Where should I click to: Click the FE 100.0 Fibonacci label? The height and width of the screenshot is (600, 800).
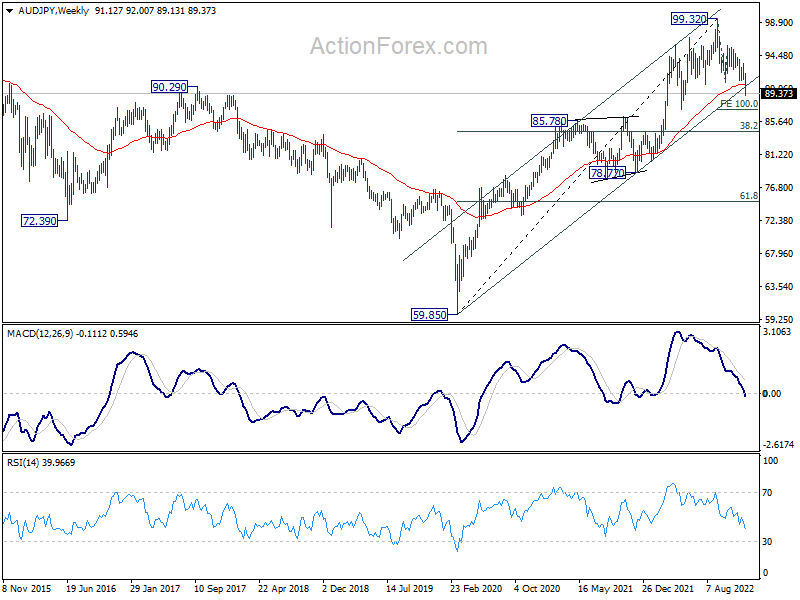tap(739, 104)
